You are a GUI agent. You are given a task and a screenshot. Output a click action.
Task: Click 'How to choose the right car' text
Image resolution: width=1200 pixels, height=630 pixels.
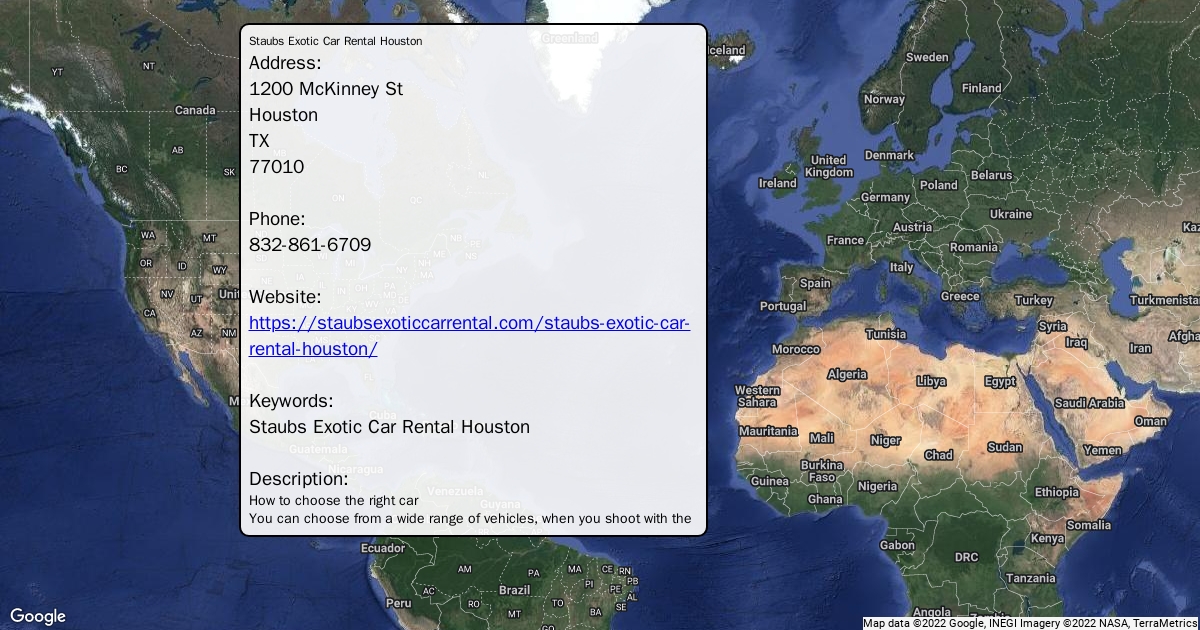pyautogui.click(x=333, y=500)
